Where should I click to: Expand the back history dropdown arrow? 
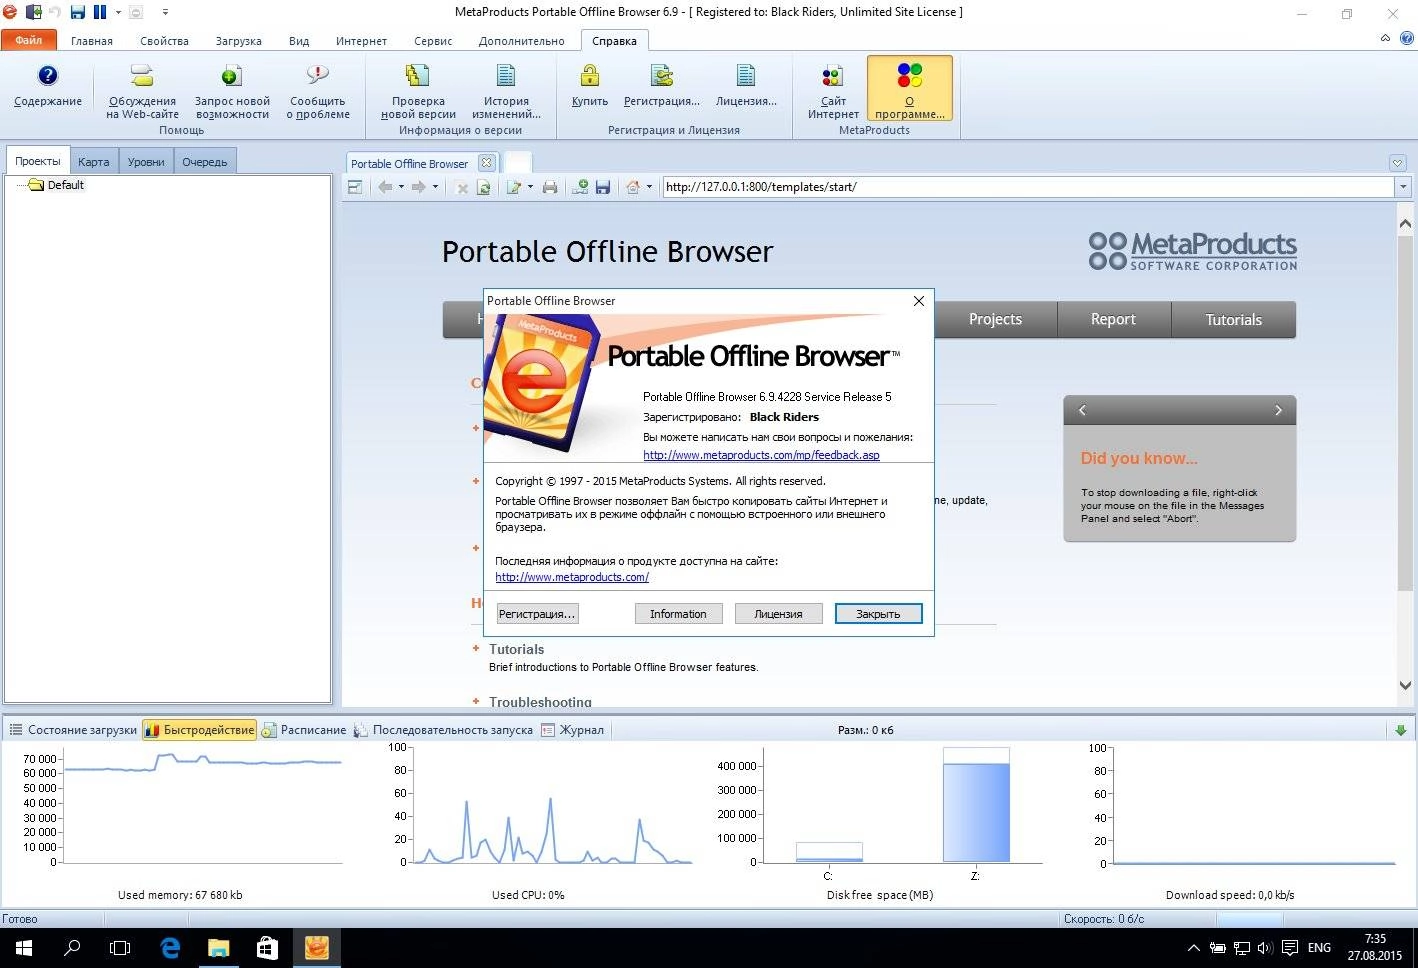pyautogui.click(x=401, y=187)
